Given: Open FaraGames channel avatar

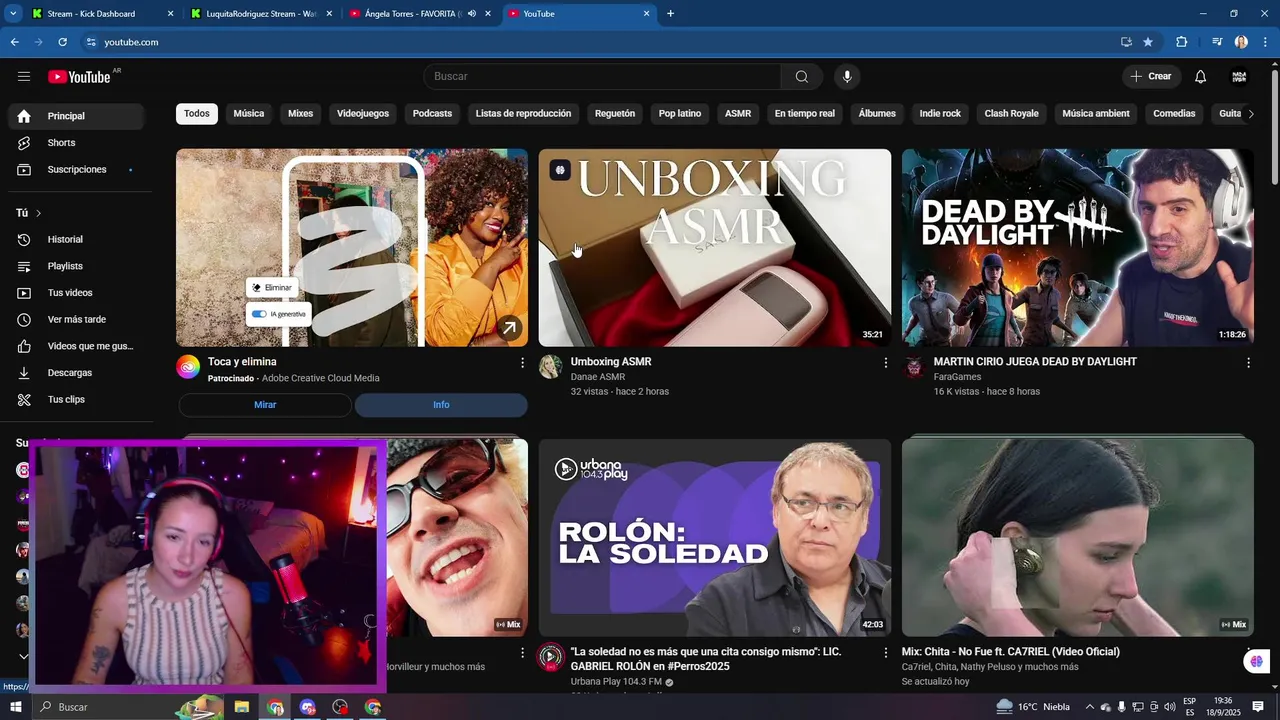Looking at the screenshot, I should (x=914, y=367).
